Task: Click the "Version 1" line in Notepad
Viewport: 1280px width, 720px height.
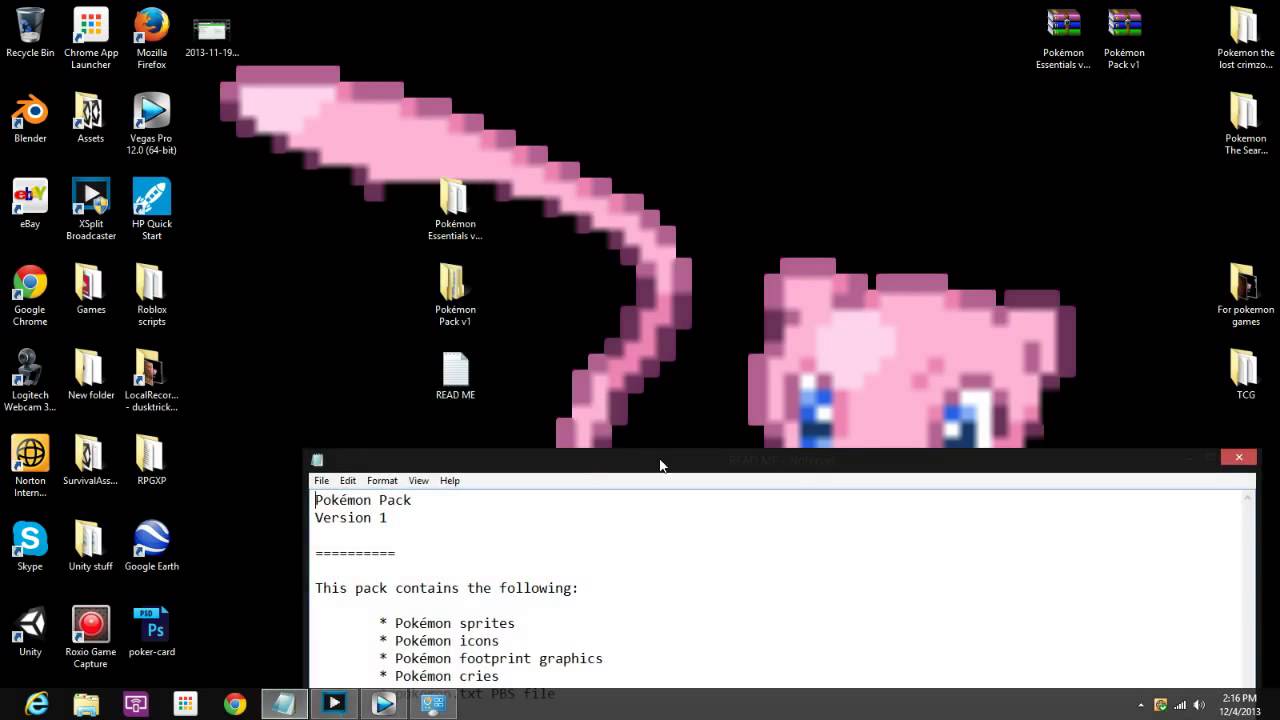Action: 351,518
